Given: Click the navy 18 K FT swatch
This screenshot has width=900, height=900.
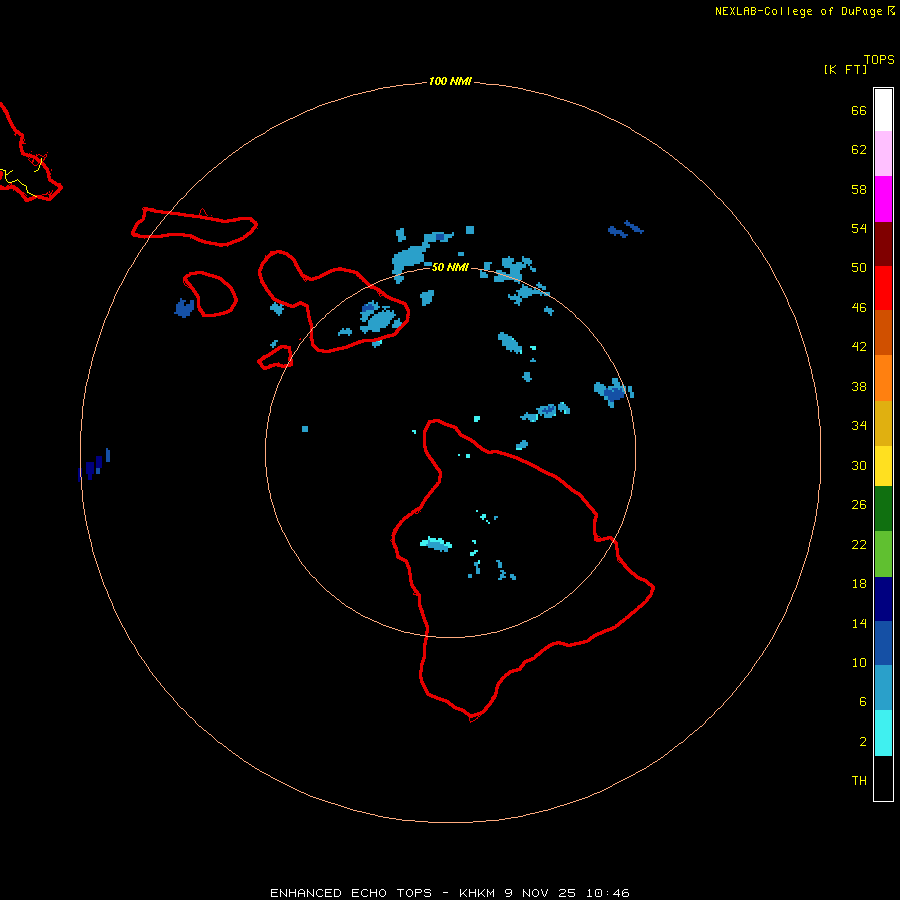Looking at the screenshot, I should pos(883,599).
